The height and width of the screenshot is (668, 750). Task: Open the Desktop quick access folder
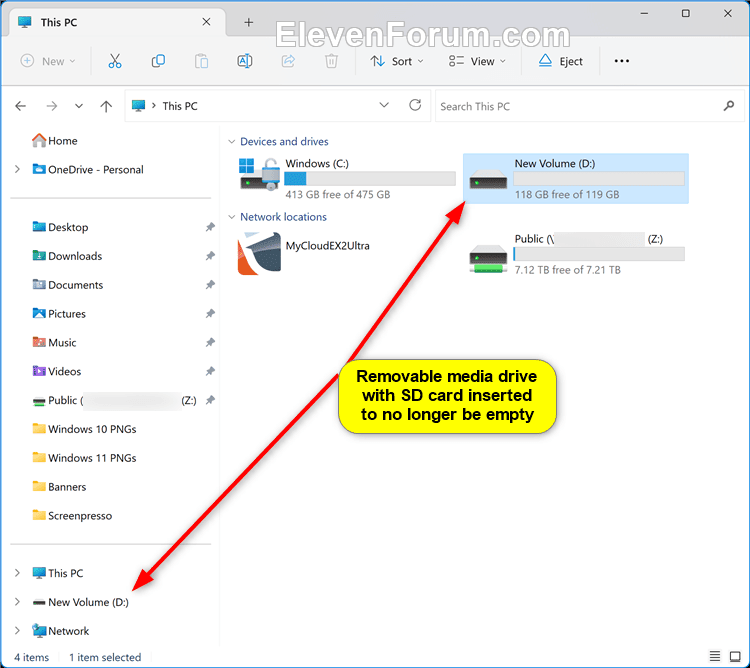coord(60,227)
